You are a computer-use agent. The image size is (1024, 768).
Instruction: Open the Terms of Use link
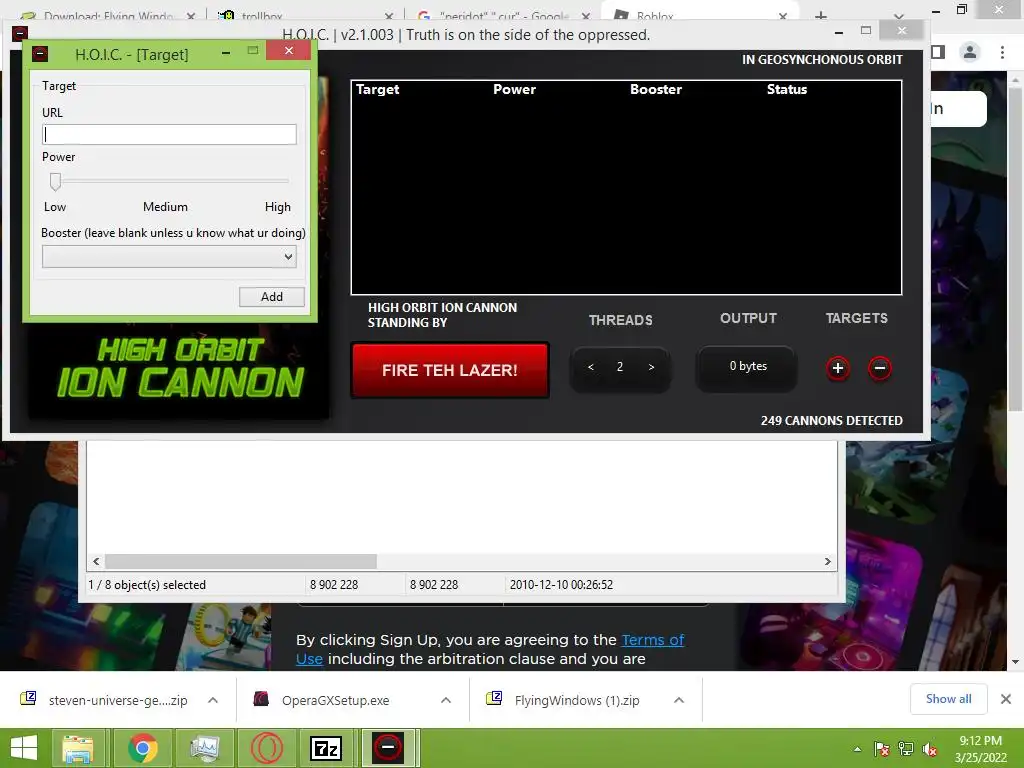652,640
